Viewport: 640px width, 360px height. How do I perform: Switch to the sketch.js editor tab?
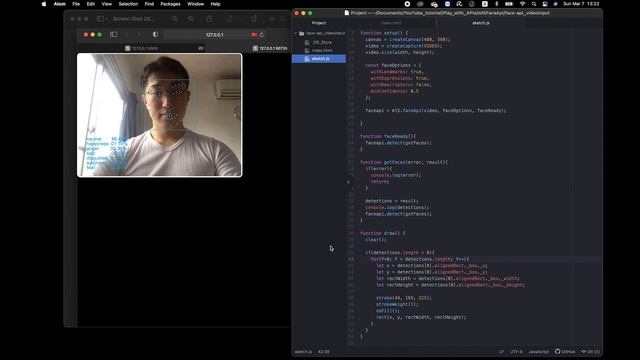[481, 23]
